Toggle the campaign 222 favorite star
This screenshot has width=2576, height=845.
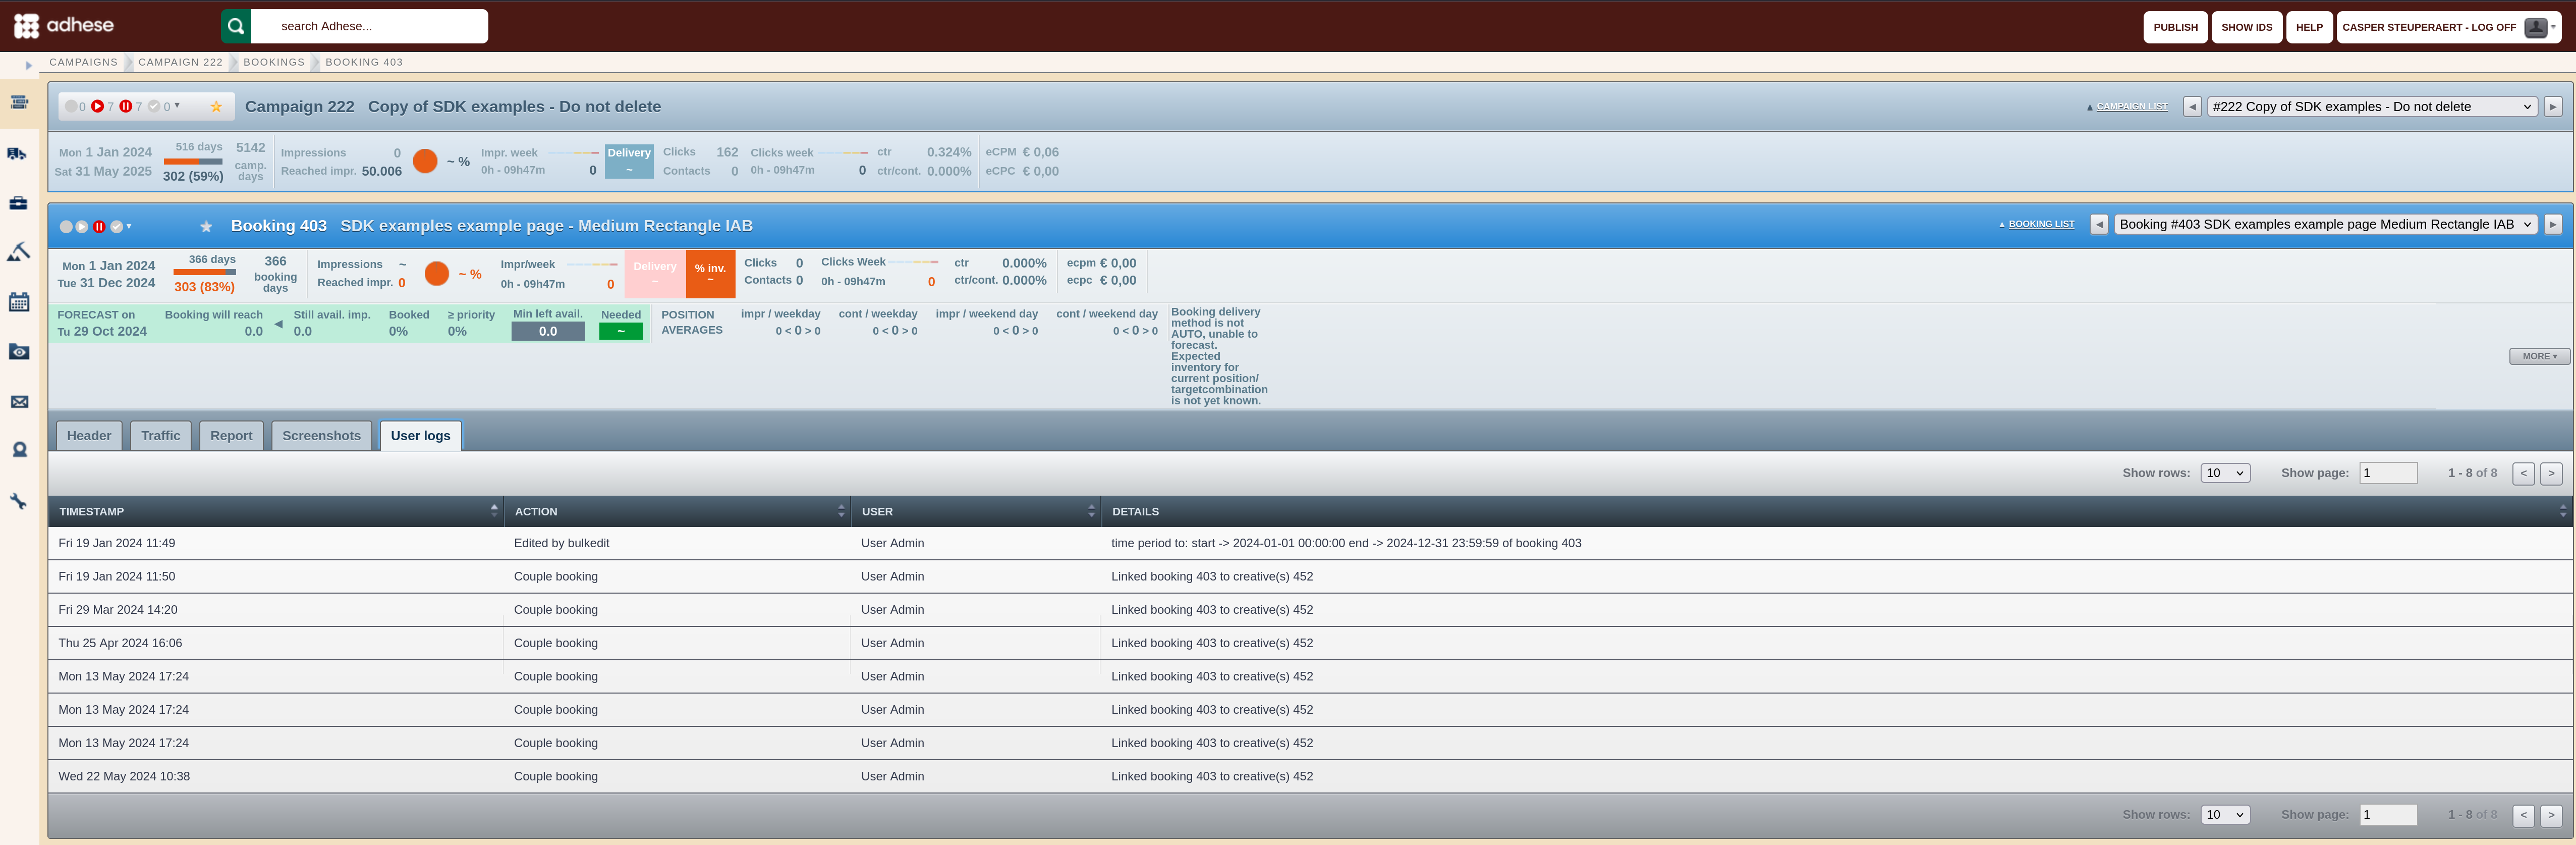pyautogui.click(x=216, y=106)
